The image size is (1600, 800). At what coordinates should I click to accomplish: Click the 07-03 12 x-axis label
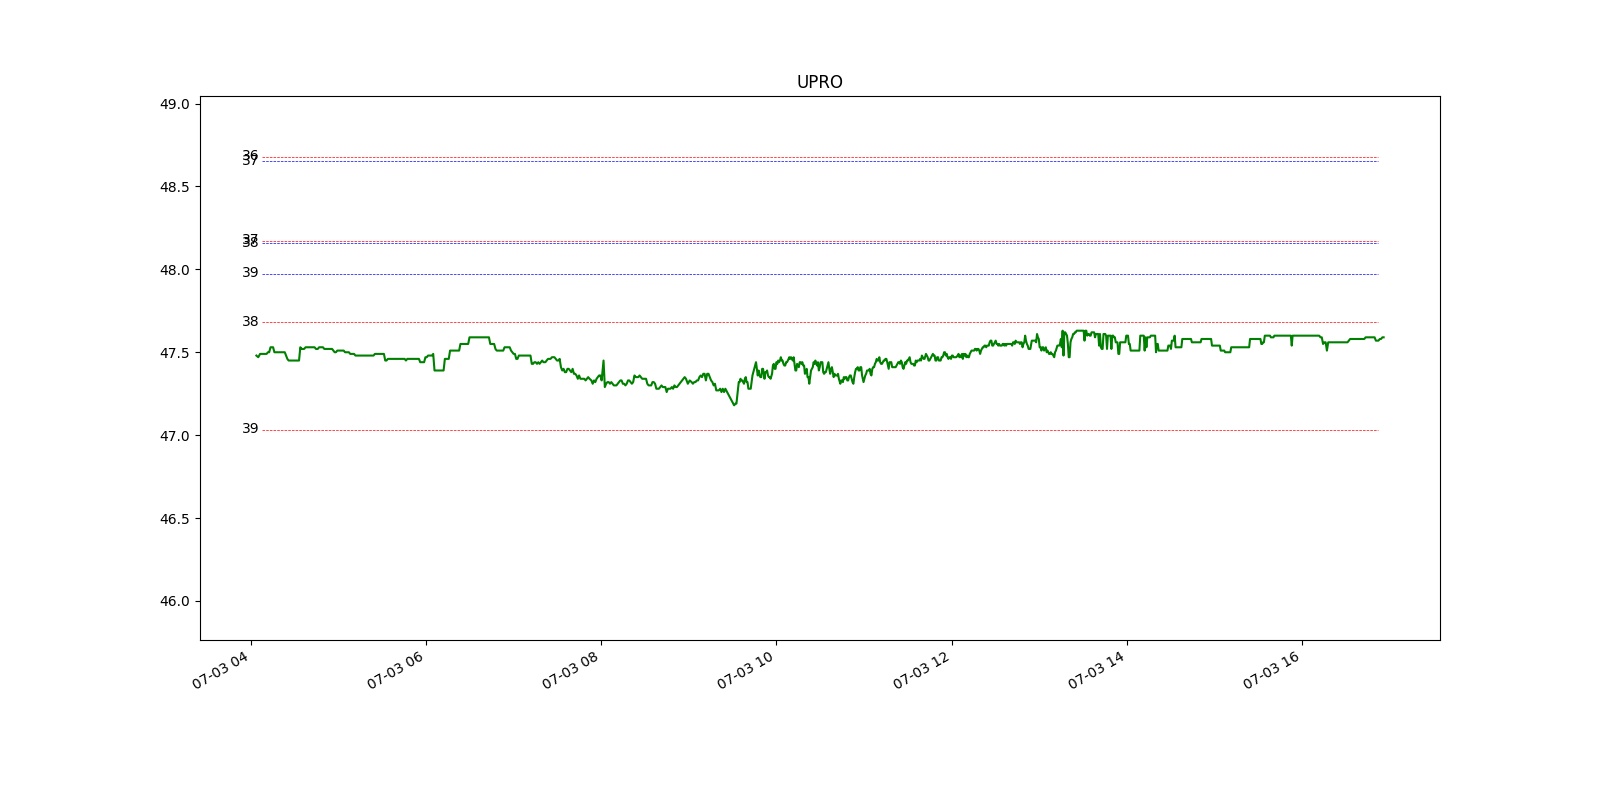pyautogui.click(x=921, y=669)
